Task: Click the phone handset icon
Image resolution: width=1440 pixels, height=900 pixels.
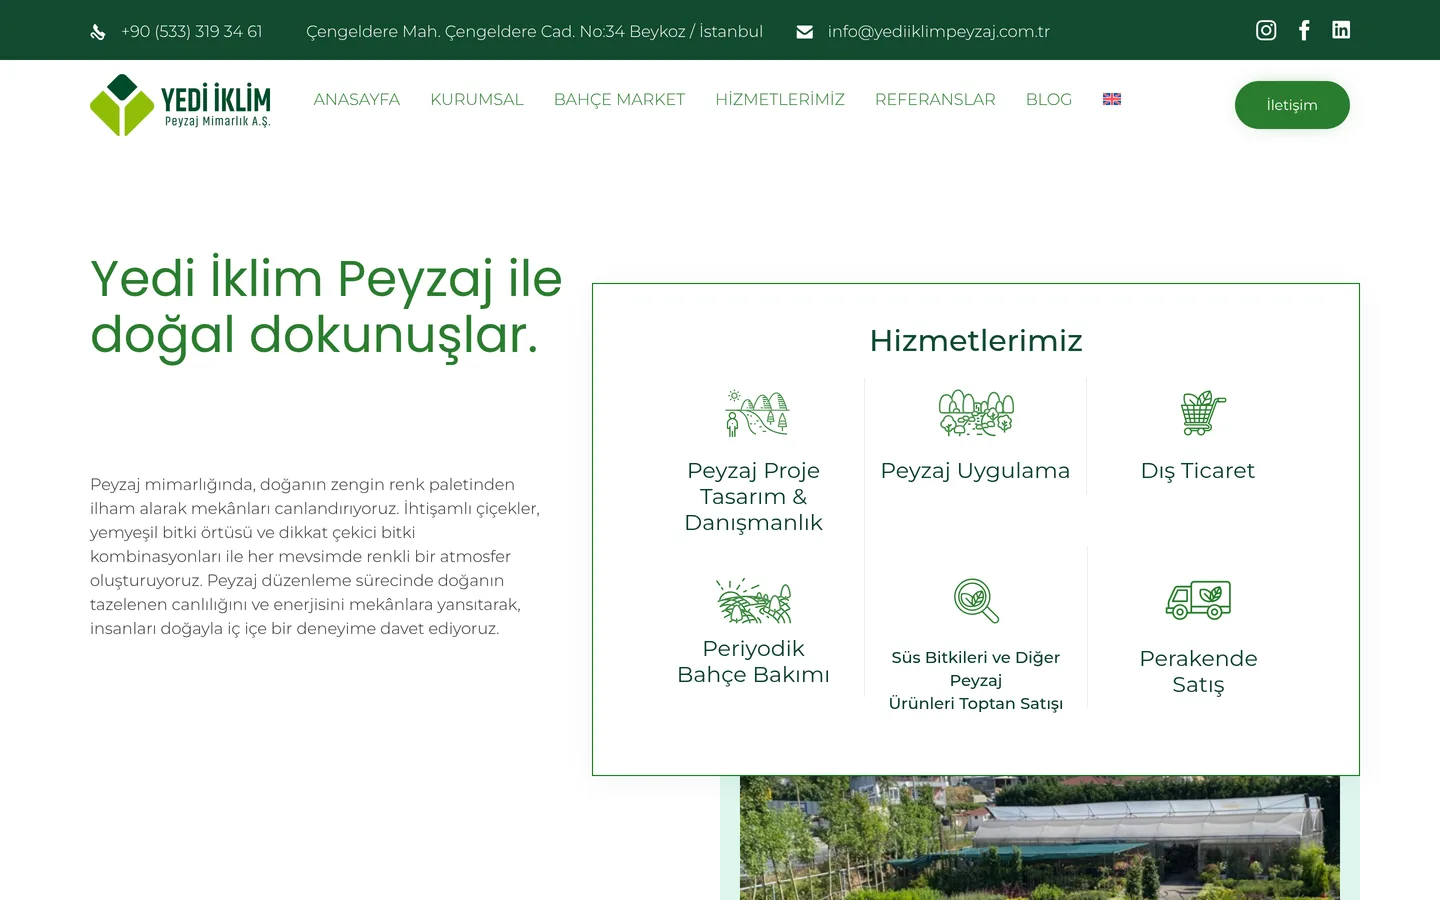Action: [x=98, y=32]
